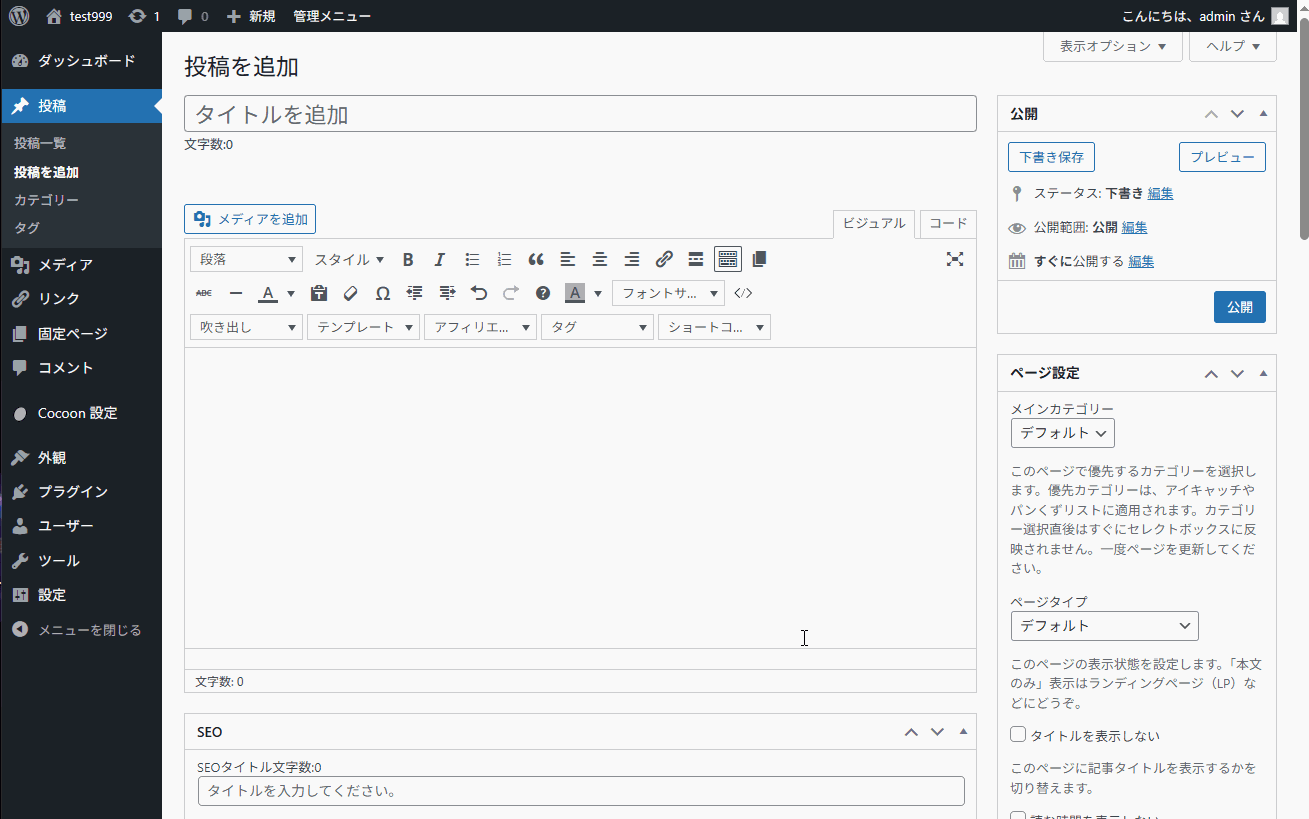
Task: Open the メインカテゴリー select box
Action: [x=1063, y=433]
